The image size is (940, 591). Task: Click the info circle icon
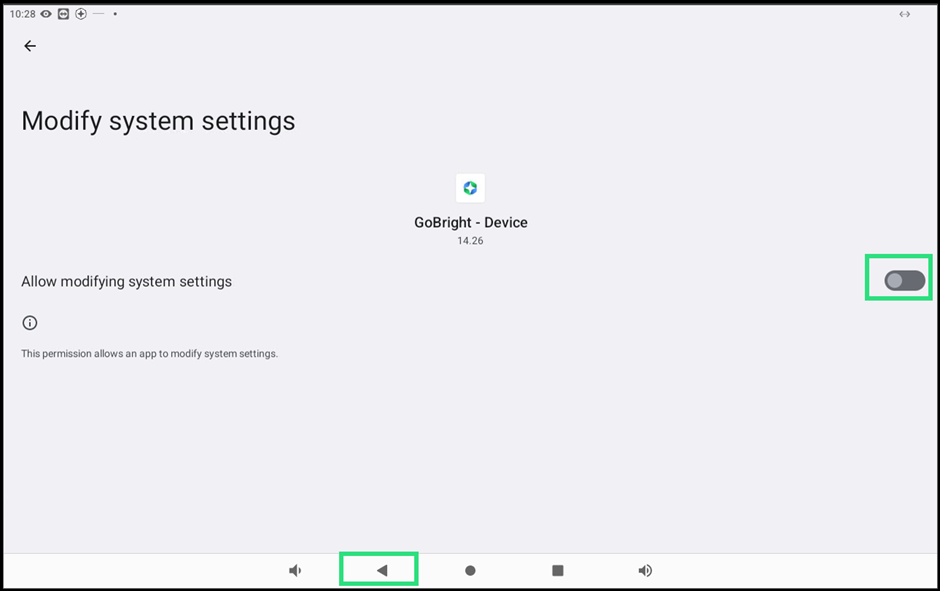pyautogui.click(x=30, y=323)
